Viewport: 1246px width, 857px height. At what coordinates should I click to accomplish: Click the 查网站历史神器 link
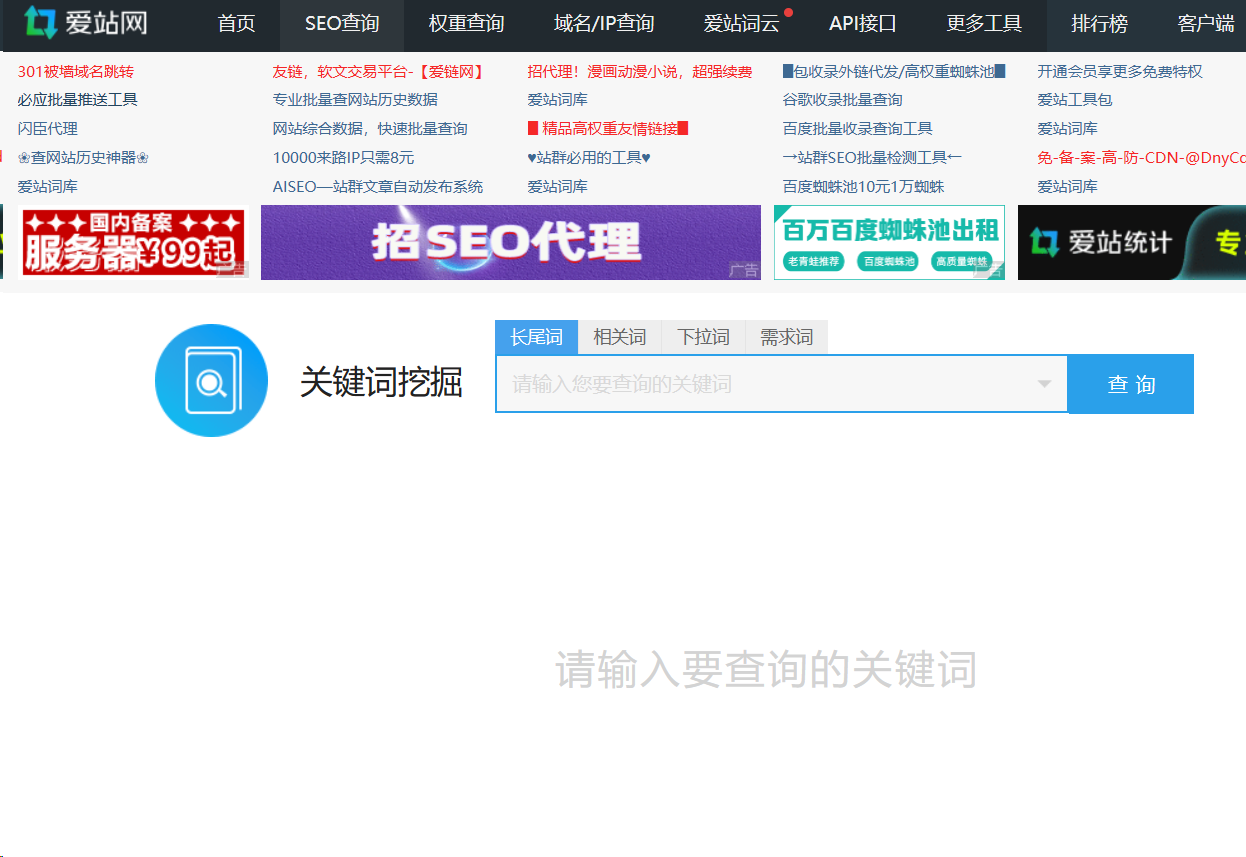point(83,157)
